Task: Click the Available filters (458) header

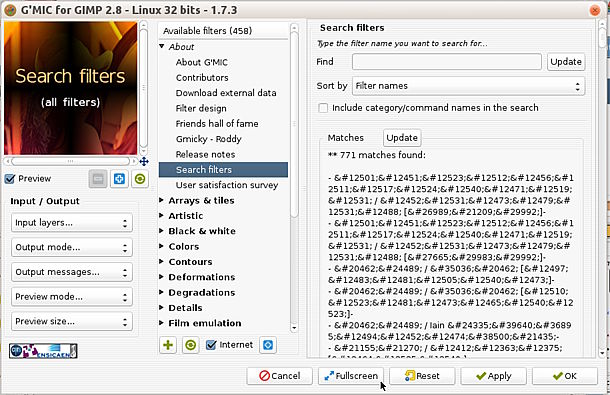Action: point(223,31)
